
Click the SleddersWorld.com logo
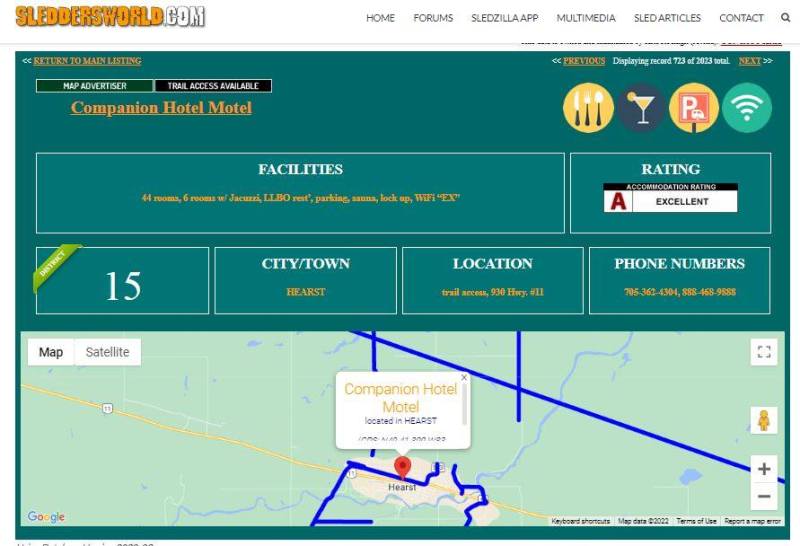(x=110, y=16)
